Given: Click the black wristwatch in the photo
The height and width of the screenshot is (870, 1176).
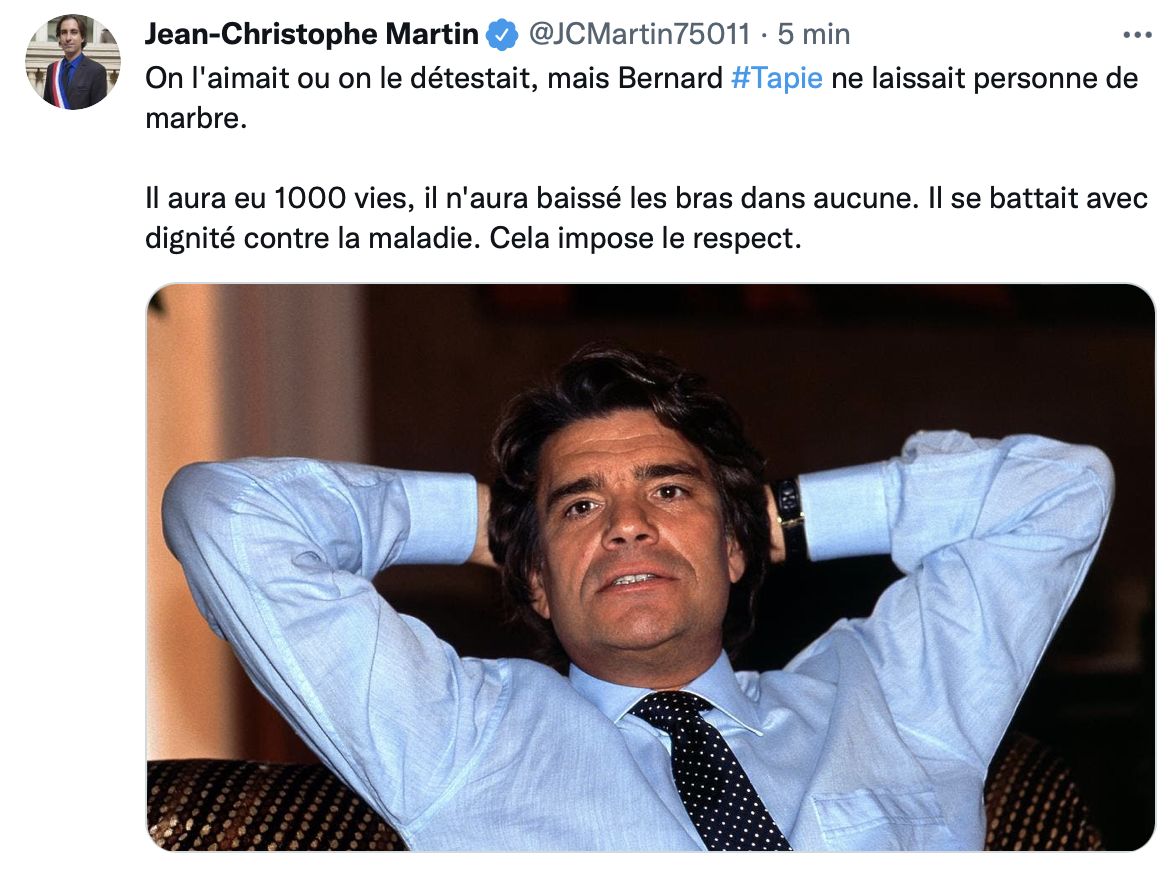Looking at the screenshot, I should [x=790, y=511].
